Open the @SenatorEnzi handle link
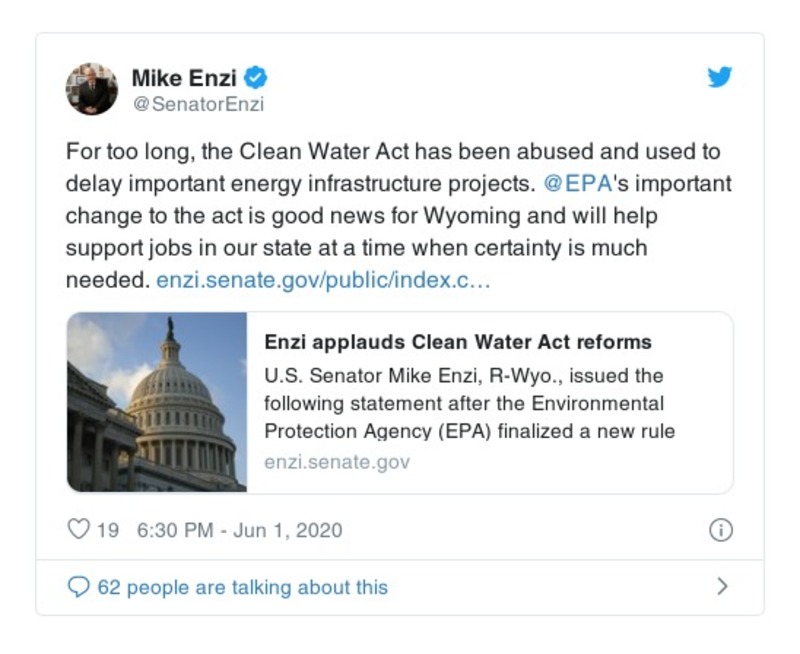Image resolution: width=800 pixels, height=654 pixels. tap(198, 104)
